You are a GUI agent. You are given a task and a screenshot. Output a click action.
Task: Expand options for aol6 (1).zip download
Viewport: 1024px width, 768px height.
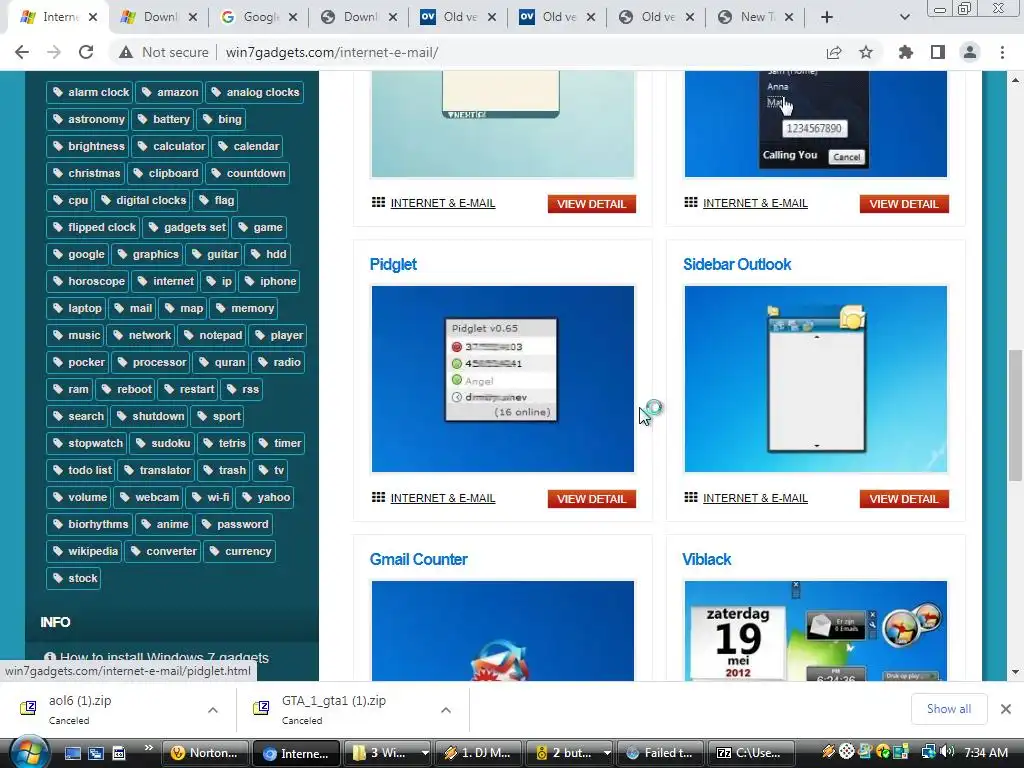[x=213, y=710]
